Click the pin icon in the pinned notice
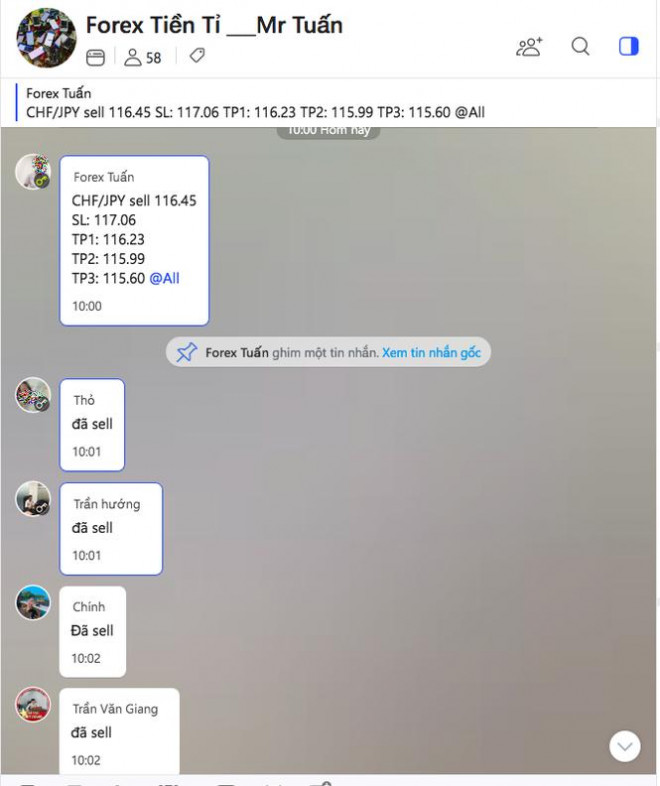This screenshot has width=660, height=786. tap(186, 352)
